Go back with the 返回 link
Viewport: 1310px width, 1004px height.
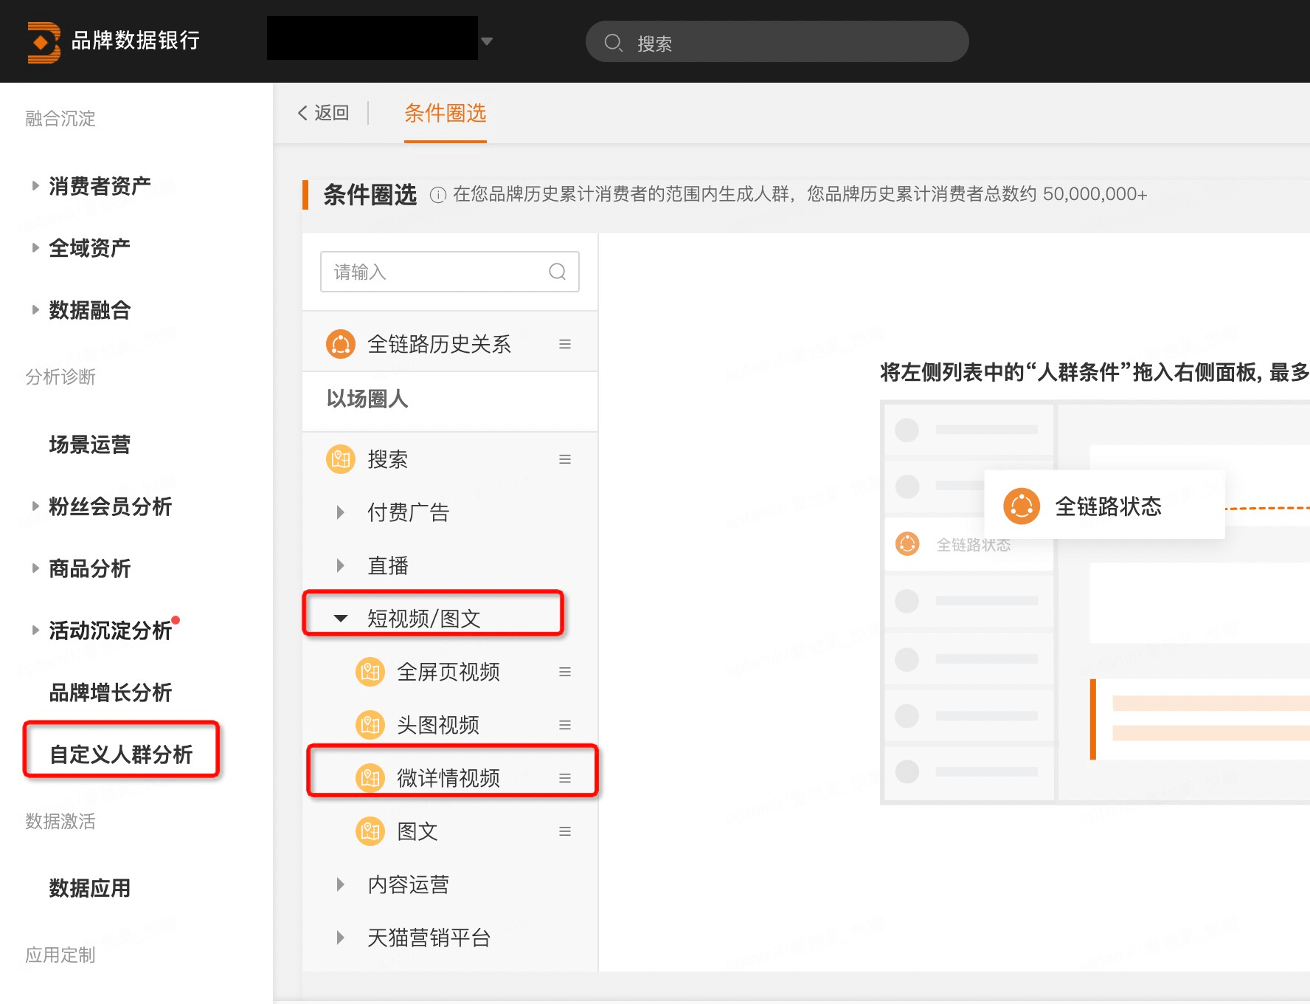(x=323, y=113)
